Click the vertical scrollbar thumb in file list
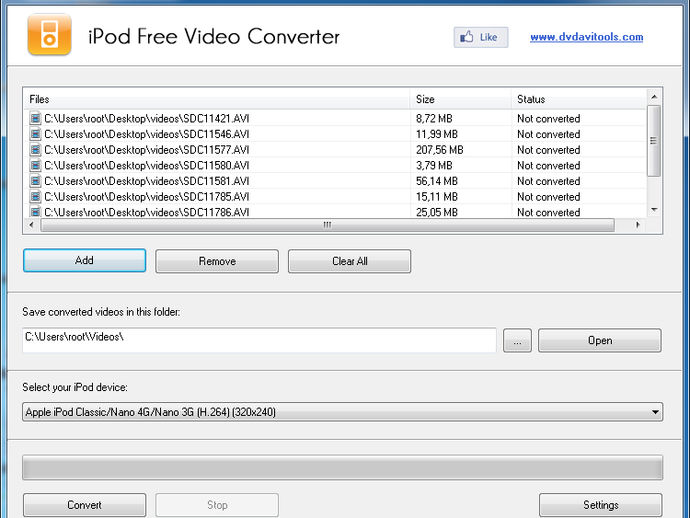 point(653,141)
